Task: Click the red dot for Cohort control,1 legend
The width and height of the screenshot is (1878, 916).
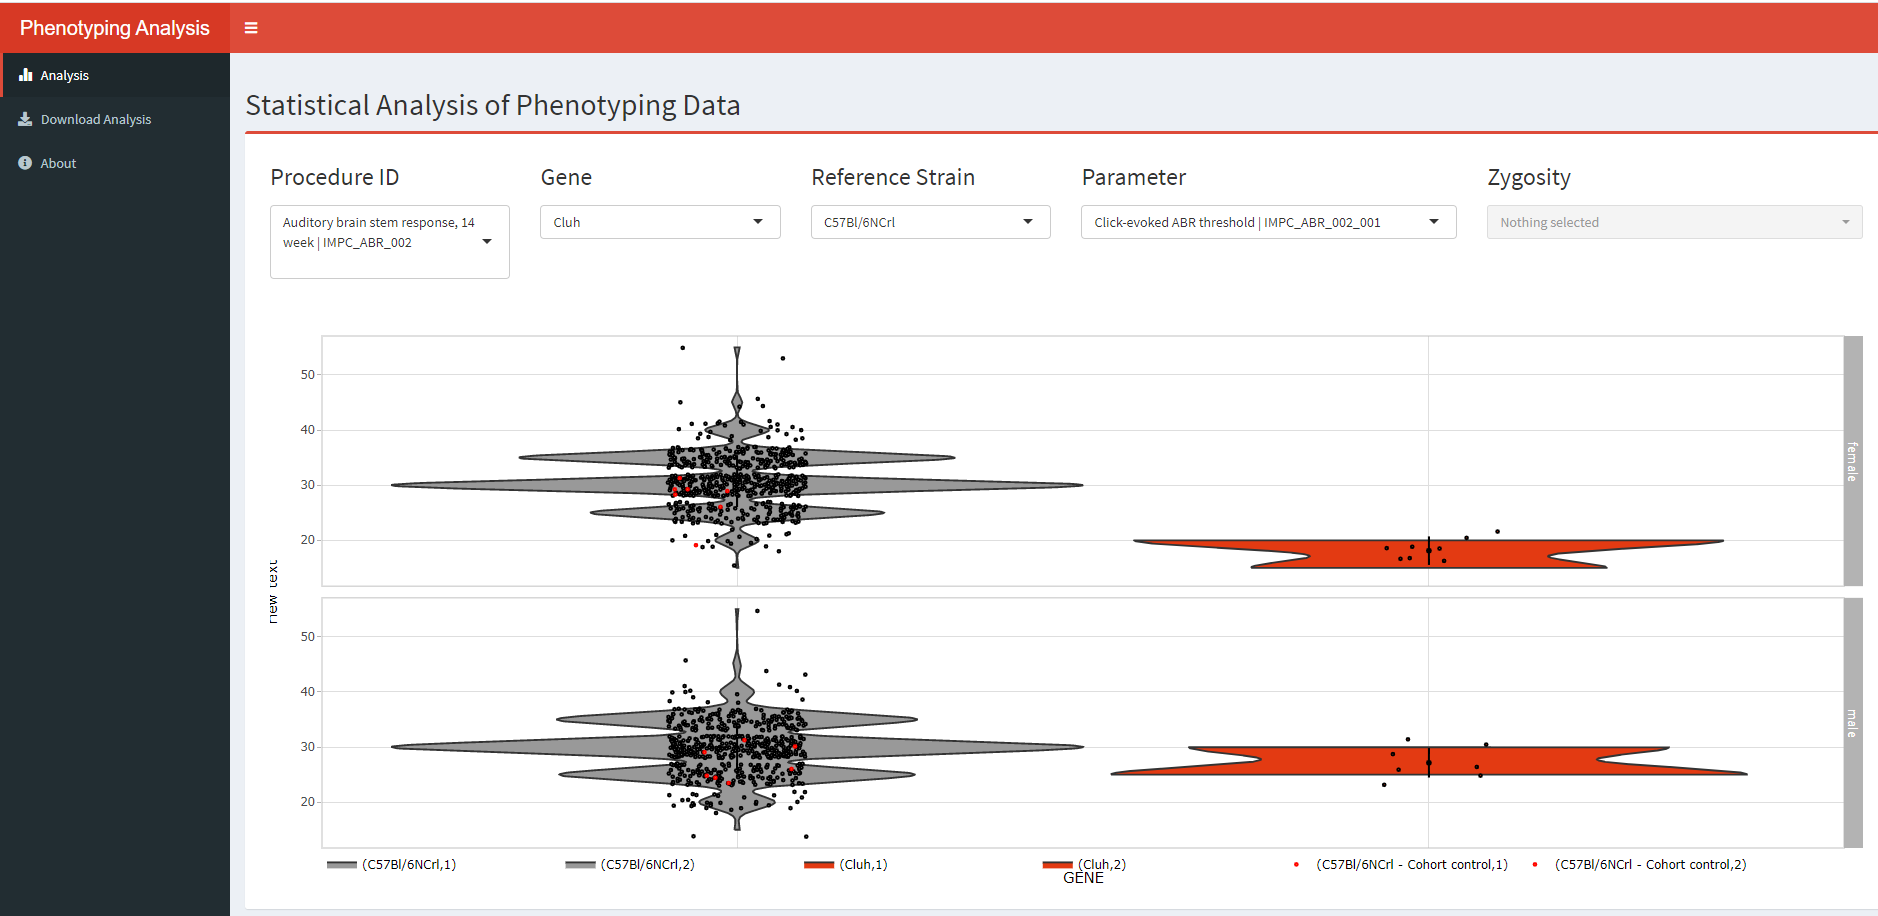Action: click(x=1298, y=864)
